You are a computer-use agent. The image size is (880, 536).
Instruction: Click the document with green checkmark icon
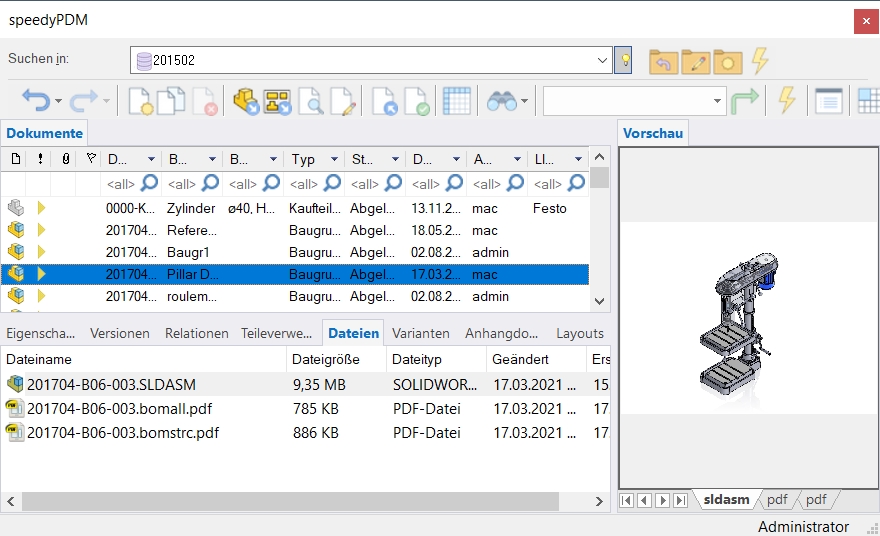[415, 100]
